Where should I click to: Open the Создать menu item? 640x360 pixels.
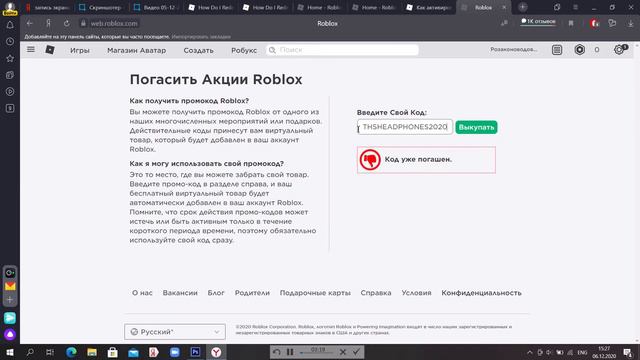pyautogui.click(x=198, y=50)
